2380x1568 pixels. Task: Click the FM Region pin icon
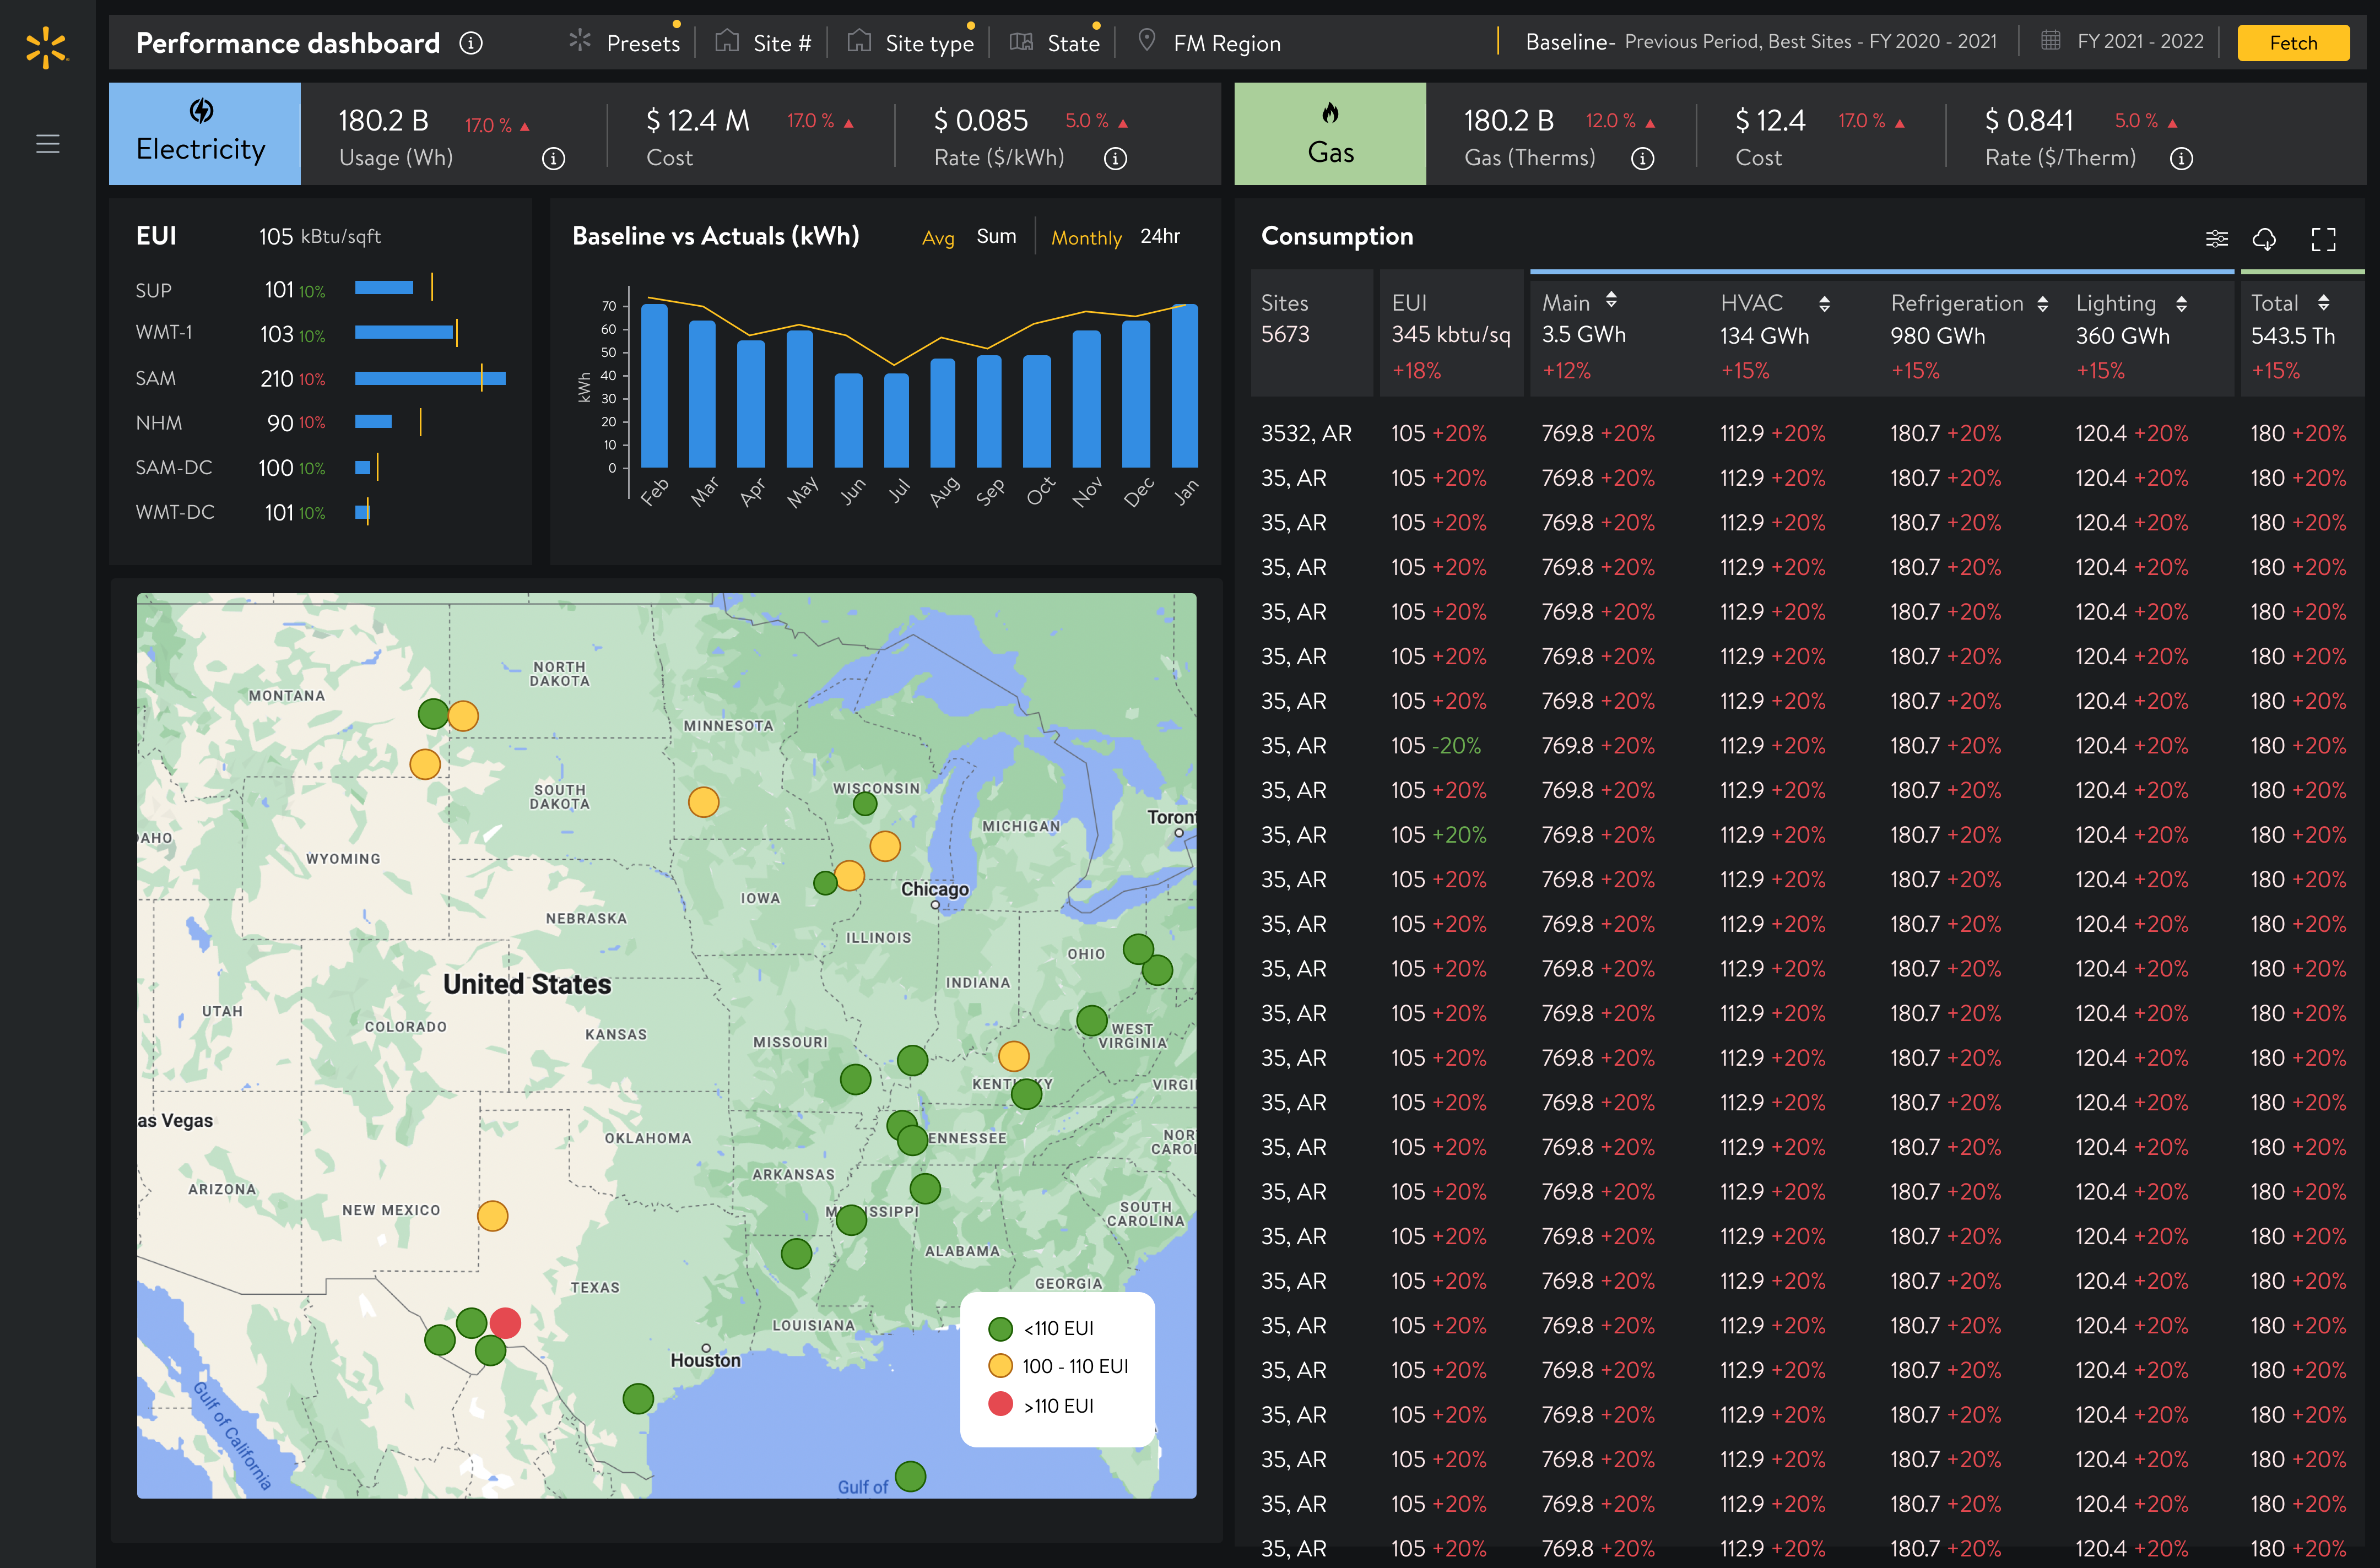click(1147, 41)
